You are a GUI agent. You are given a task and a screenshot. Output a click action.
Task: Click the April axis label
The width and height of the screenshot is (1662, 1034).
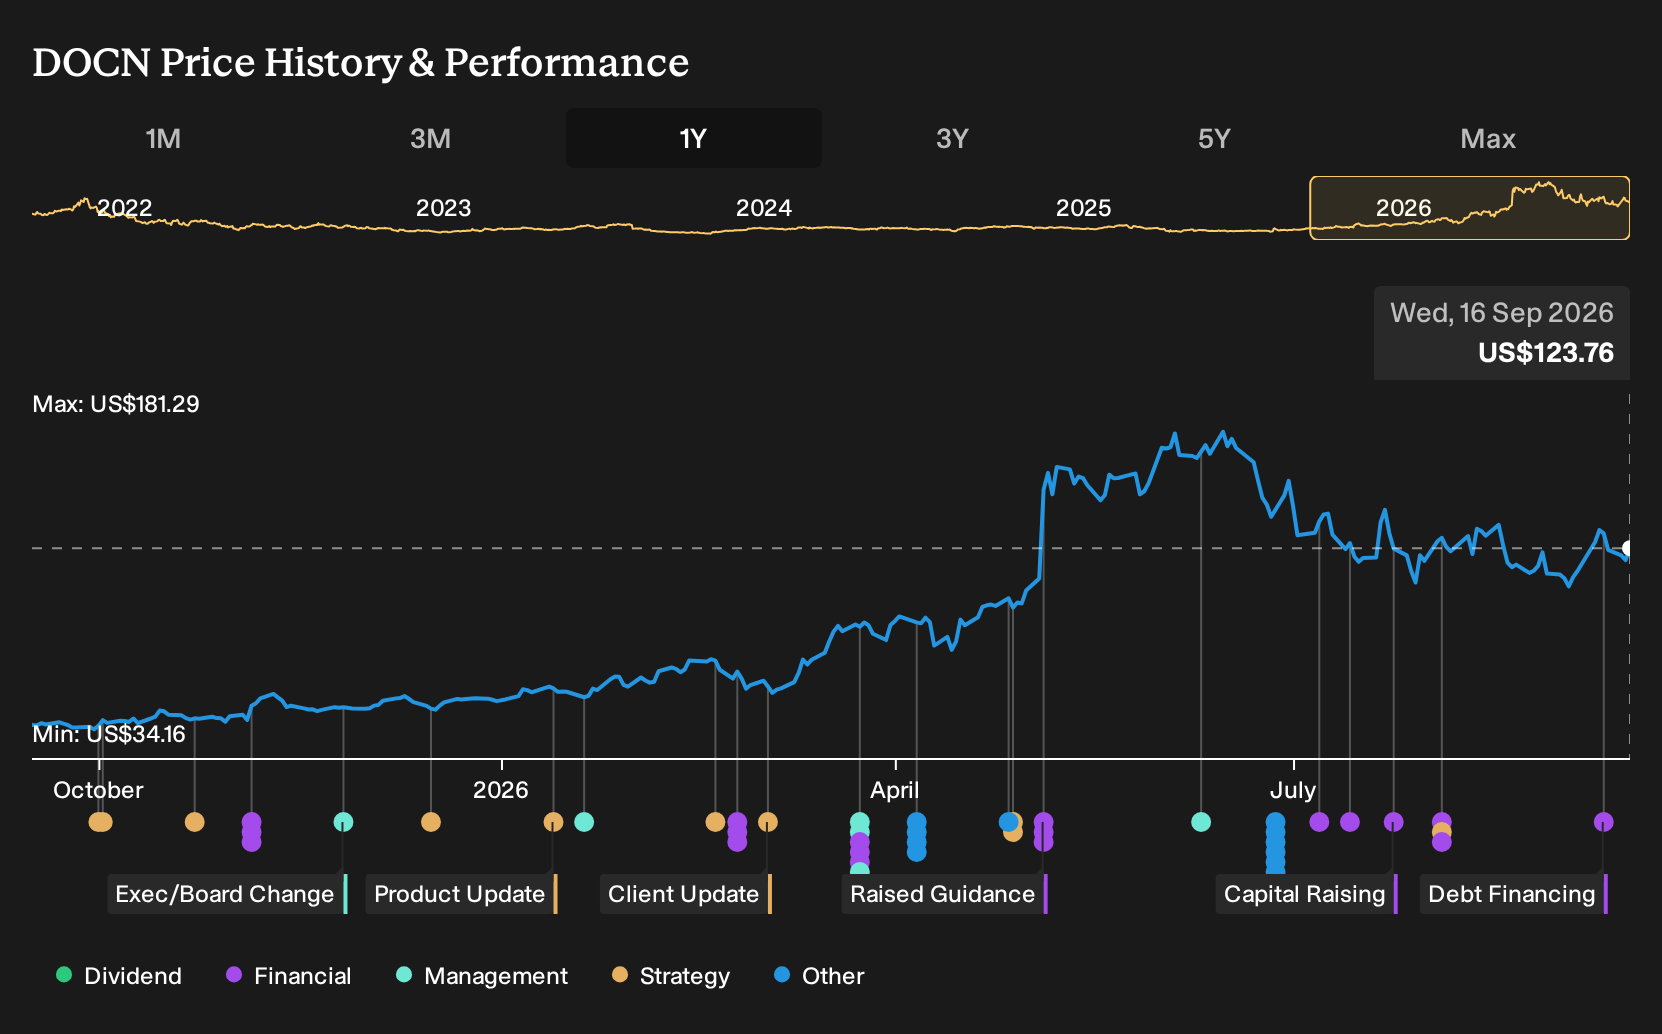click(x=894, y=790)
